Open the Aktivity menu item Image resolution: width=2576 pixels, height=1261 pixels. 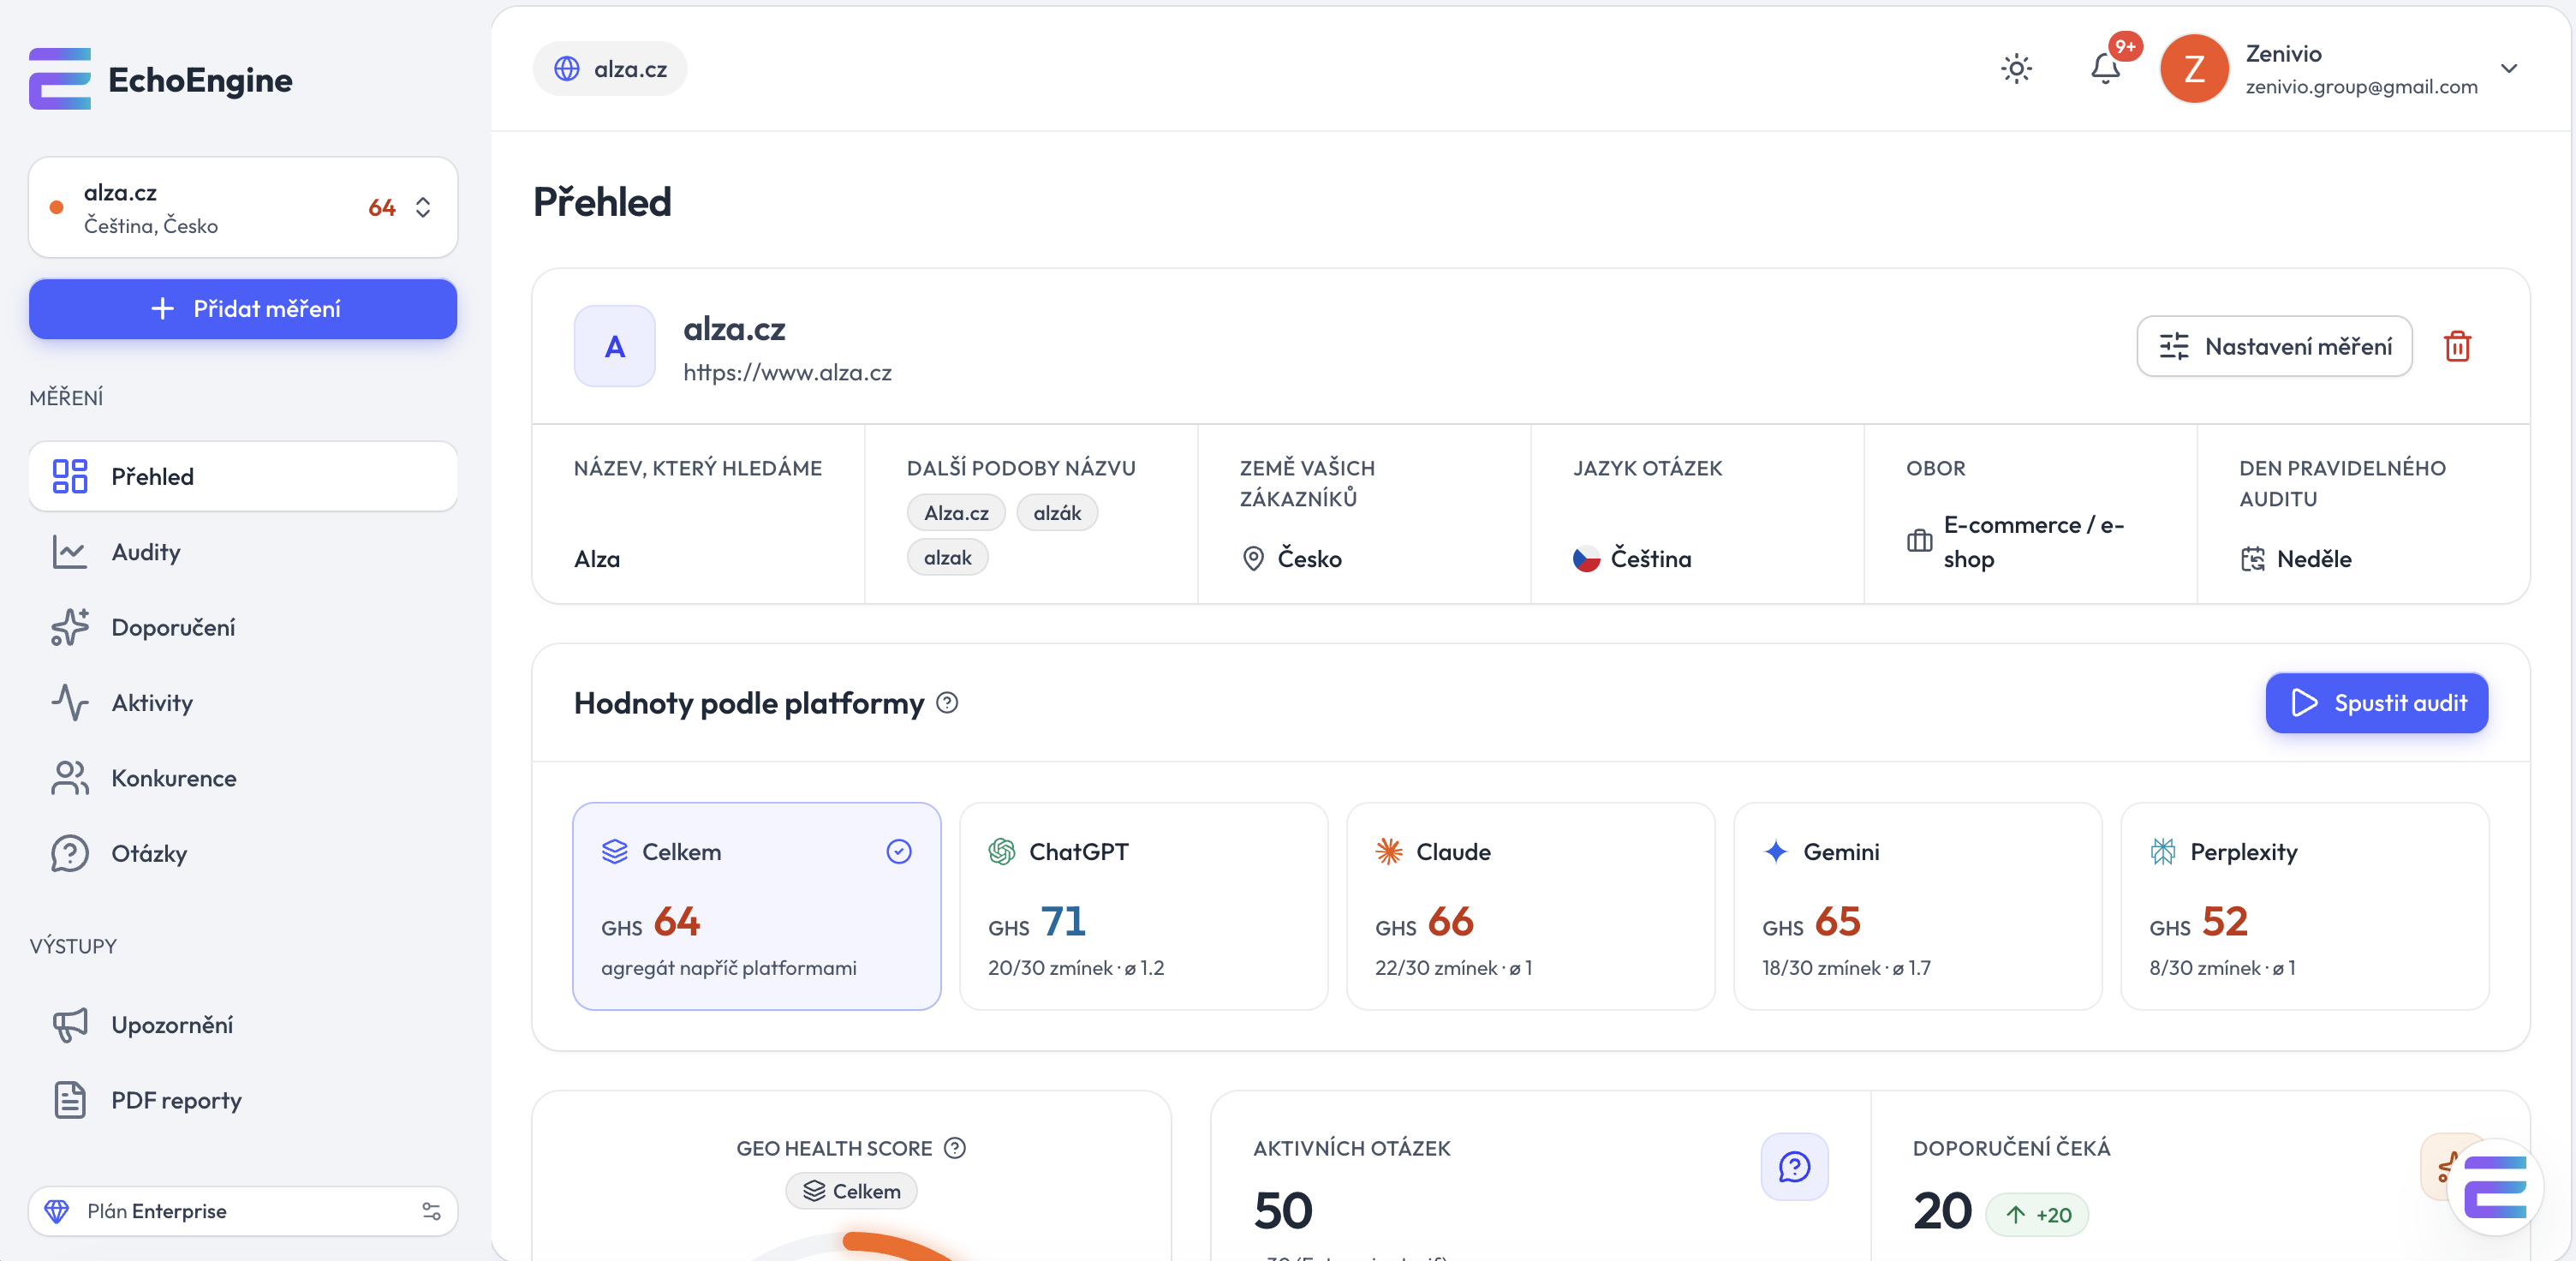tap(243, 702)
